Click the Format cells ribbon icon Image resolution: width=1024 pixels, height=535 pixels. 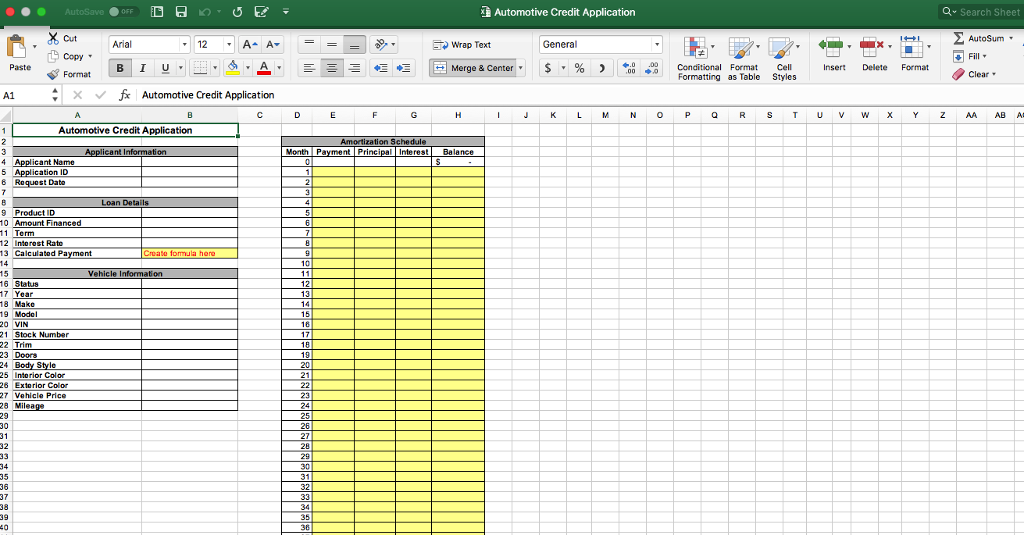pyautogui.click(x=912, y=46)
